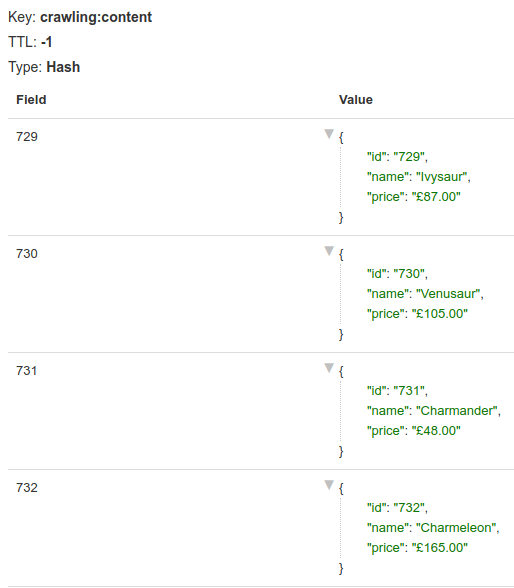The image size is (514, 588).
Task: Select the field name 729
Action: tap(27, 136)
